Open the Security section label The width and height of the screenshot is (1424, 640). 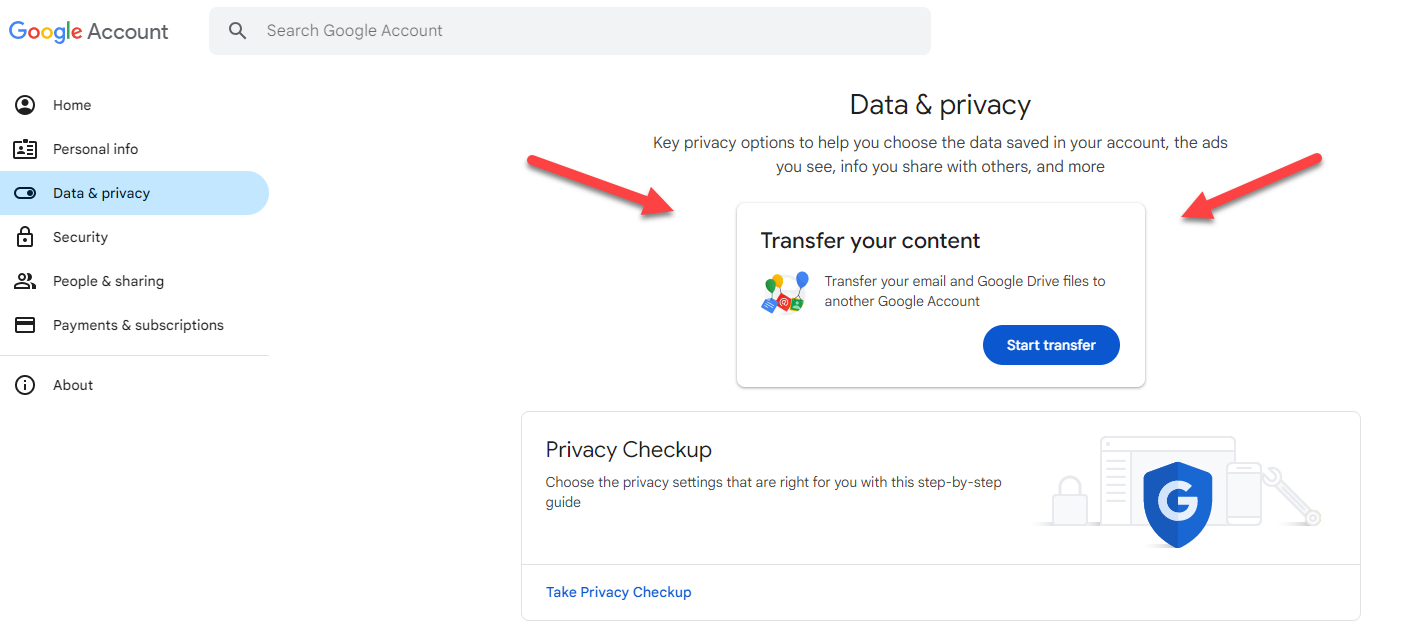[80, 237]
